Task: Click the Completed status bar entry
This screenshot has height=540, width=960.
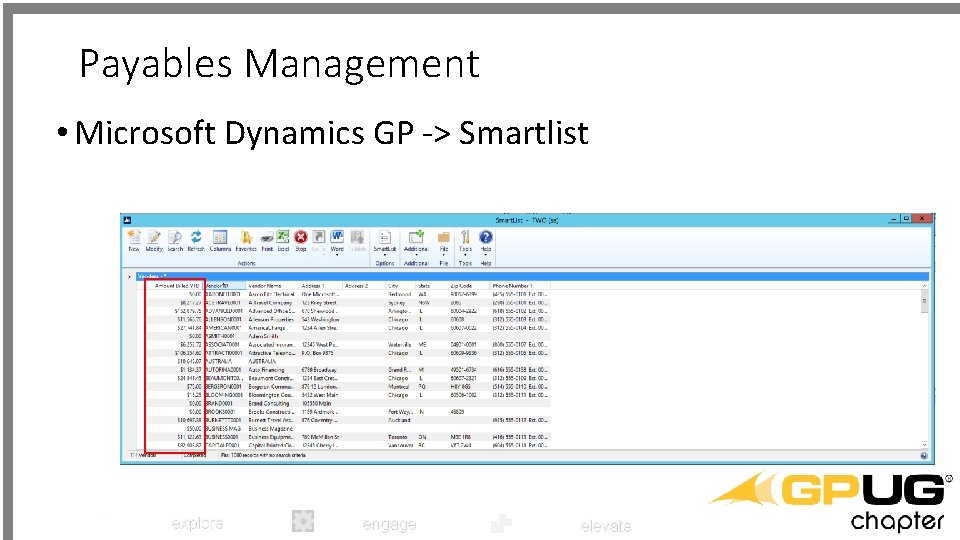Action: (195, 456)
